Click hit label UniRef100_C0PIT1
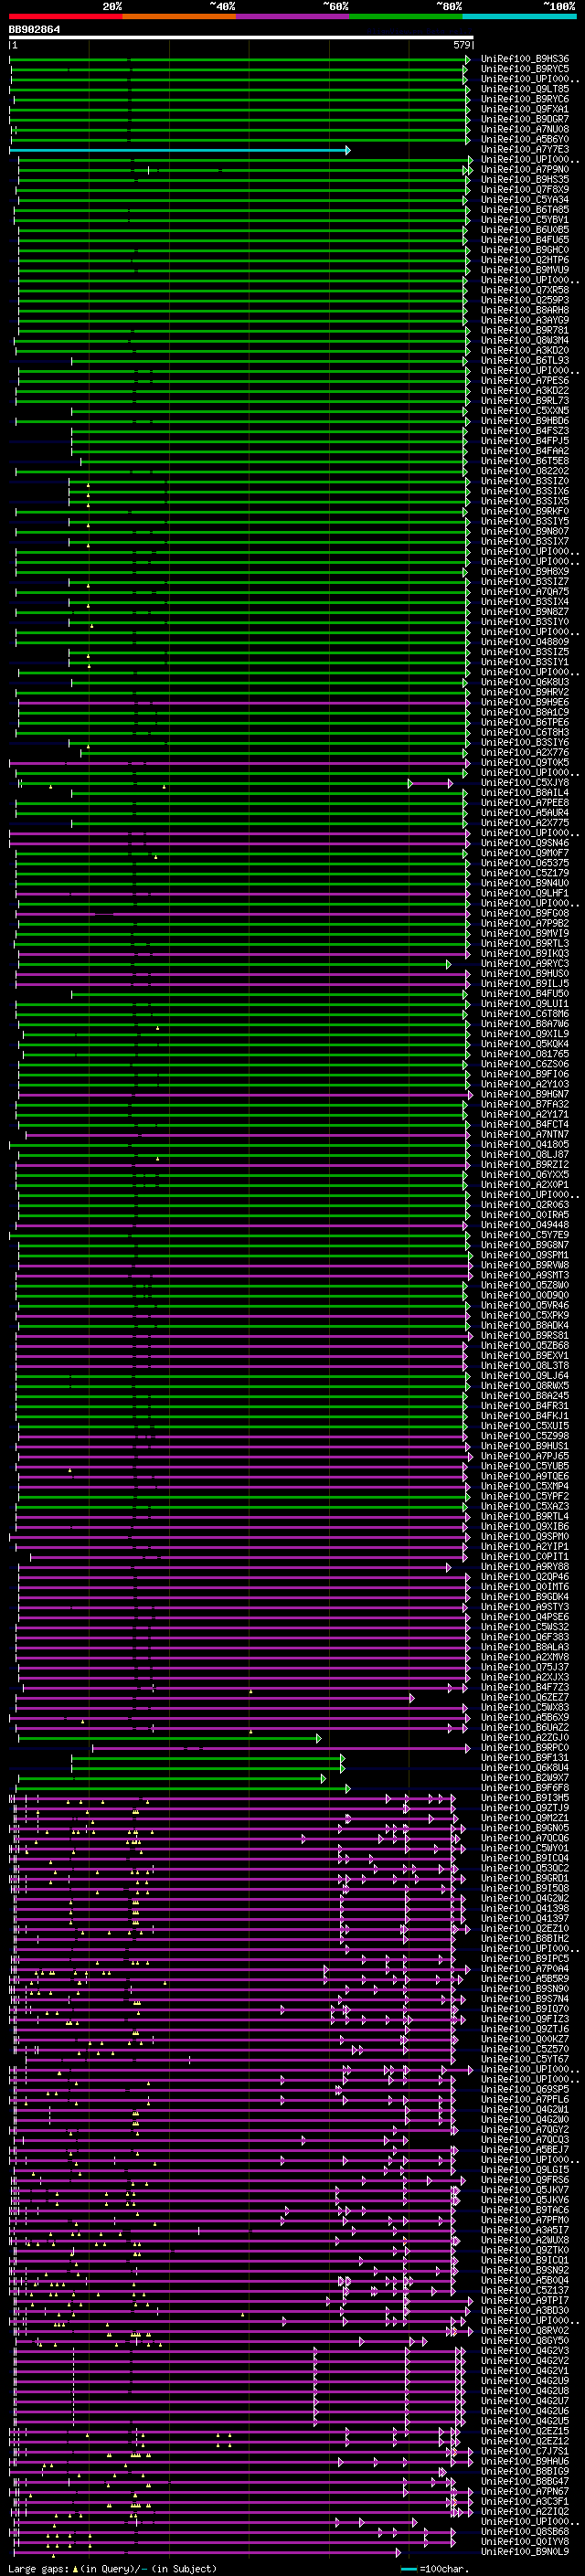The height and width of the screenshot is (2576, 585). [x=525, y=1557]
